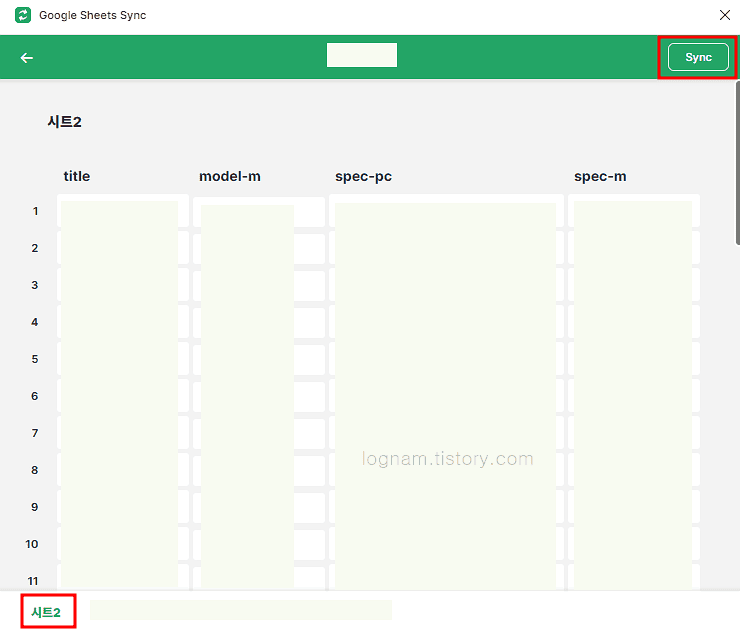The width and height of the screenshot is (740, 631).
Task: Select row number 3
Action: (35, 285)
